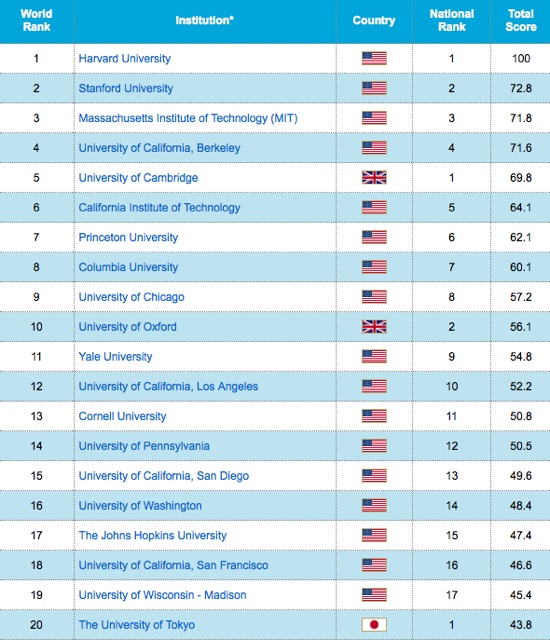The width and height of the screenshot is (550, 640).
Task: Click The Johns Hopkins University link
Action: click(x=153, y=535)
